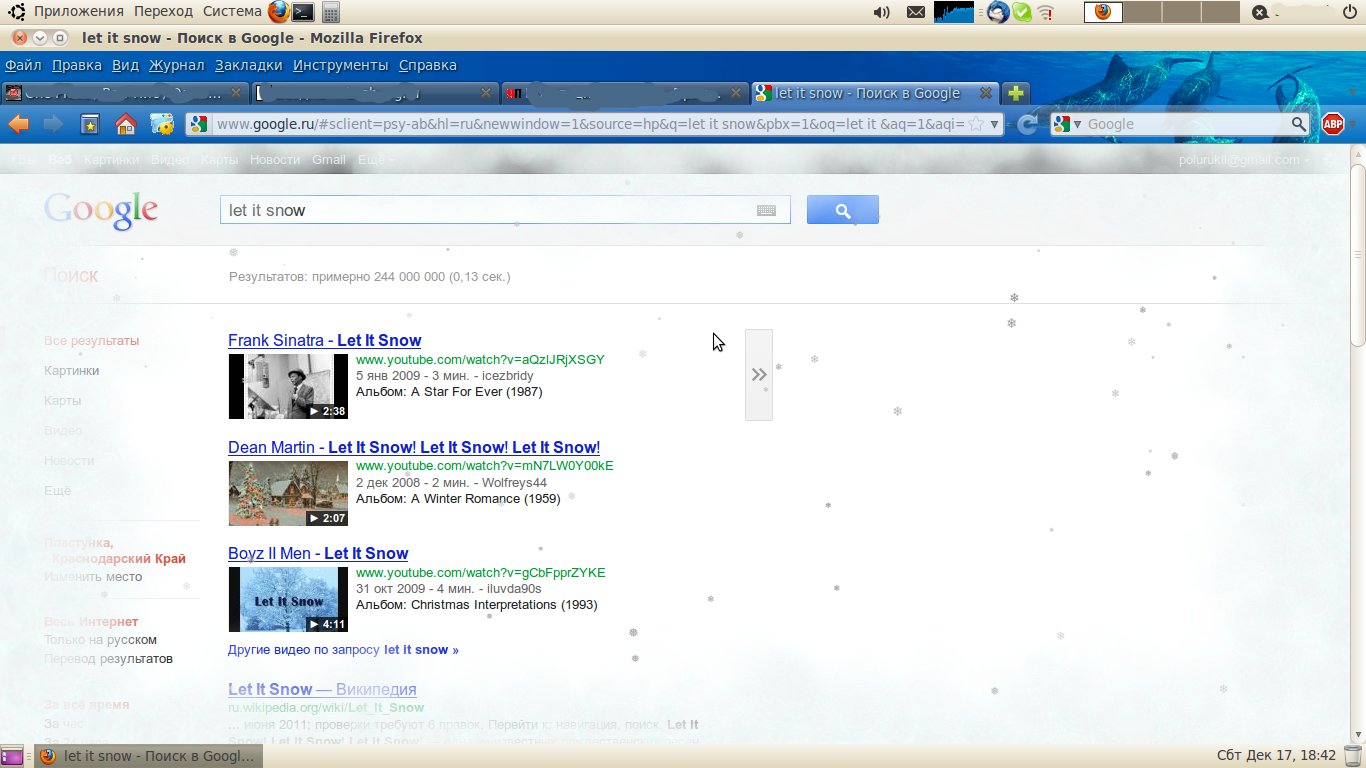Click the green checkmark tray icon

[1021, 12]
